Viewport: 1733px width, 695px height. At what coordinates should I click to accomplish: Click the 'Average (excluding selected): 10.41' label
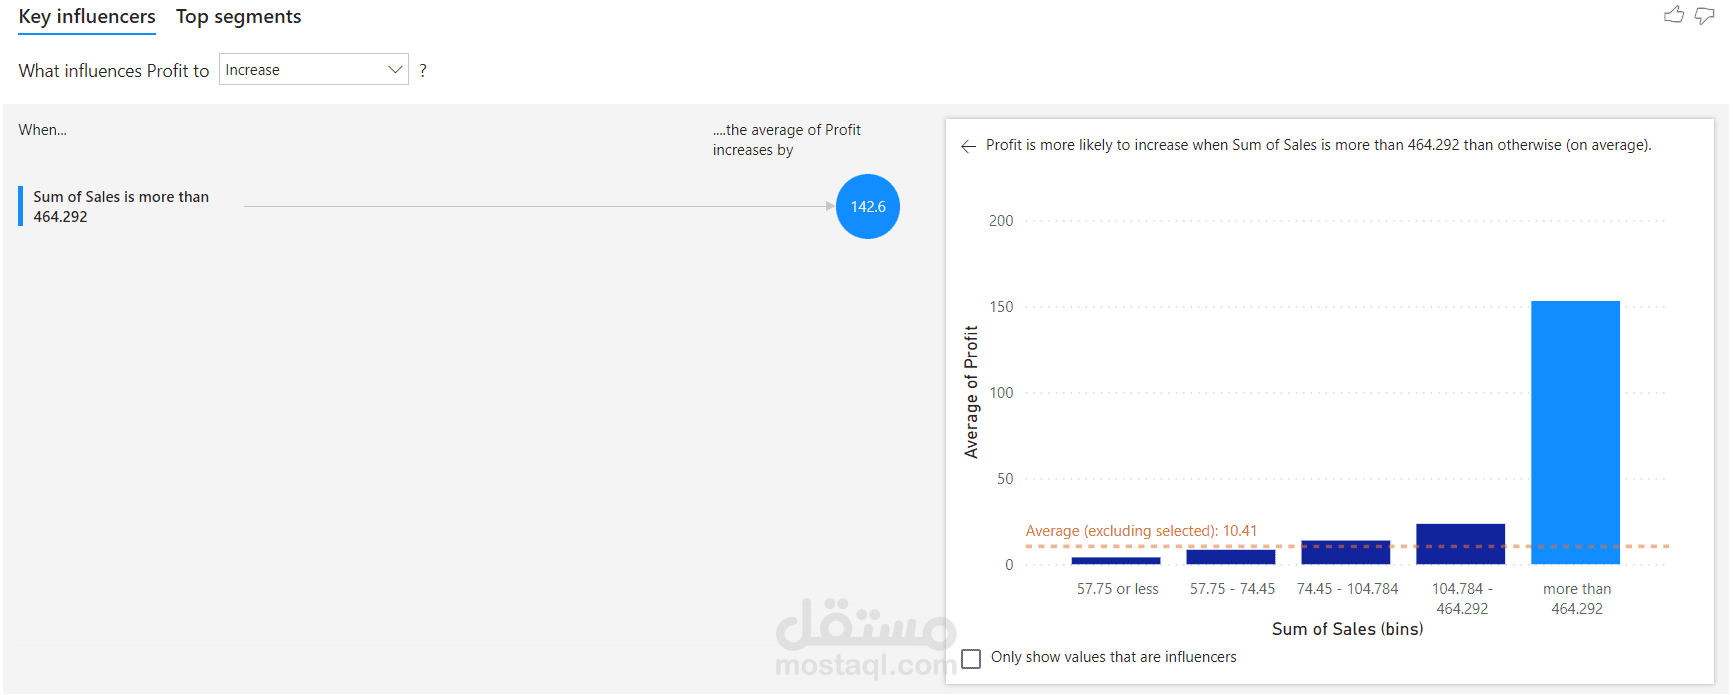point(1141,531)
